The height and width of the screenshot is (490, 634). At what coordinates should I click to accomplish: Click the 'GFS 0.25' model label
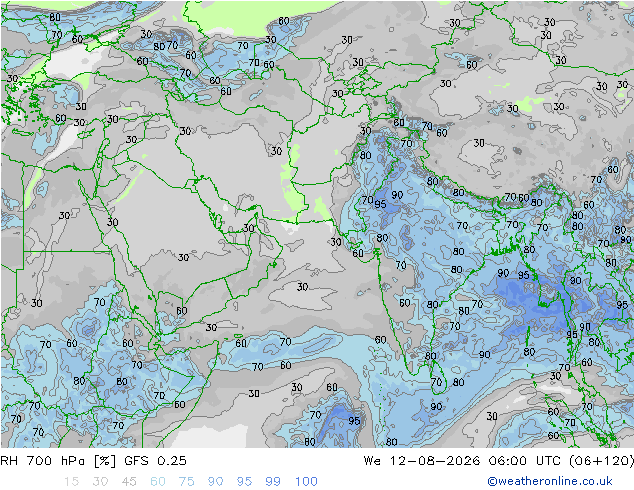click(x=155, y=461)
